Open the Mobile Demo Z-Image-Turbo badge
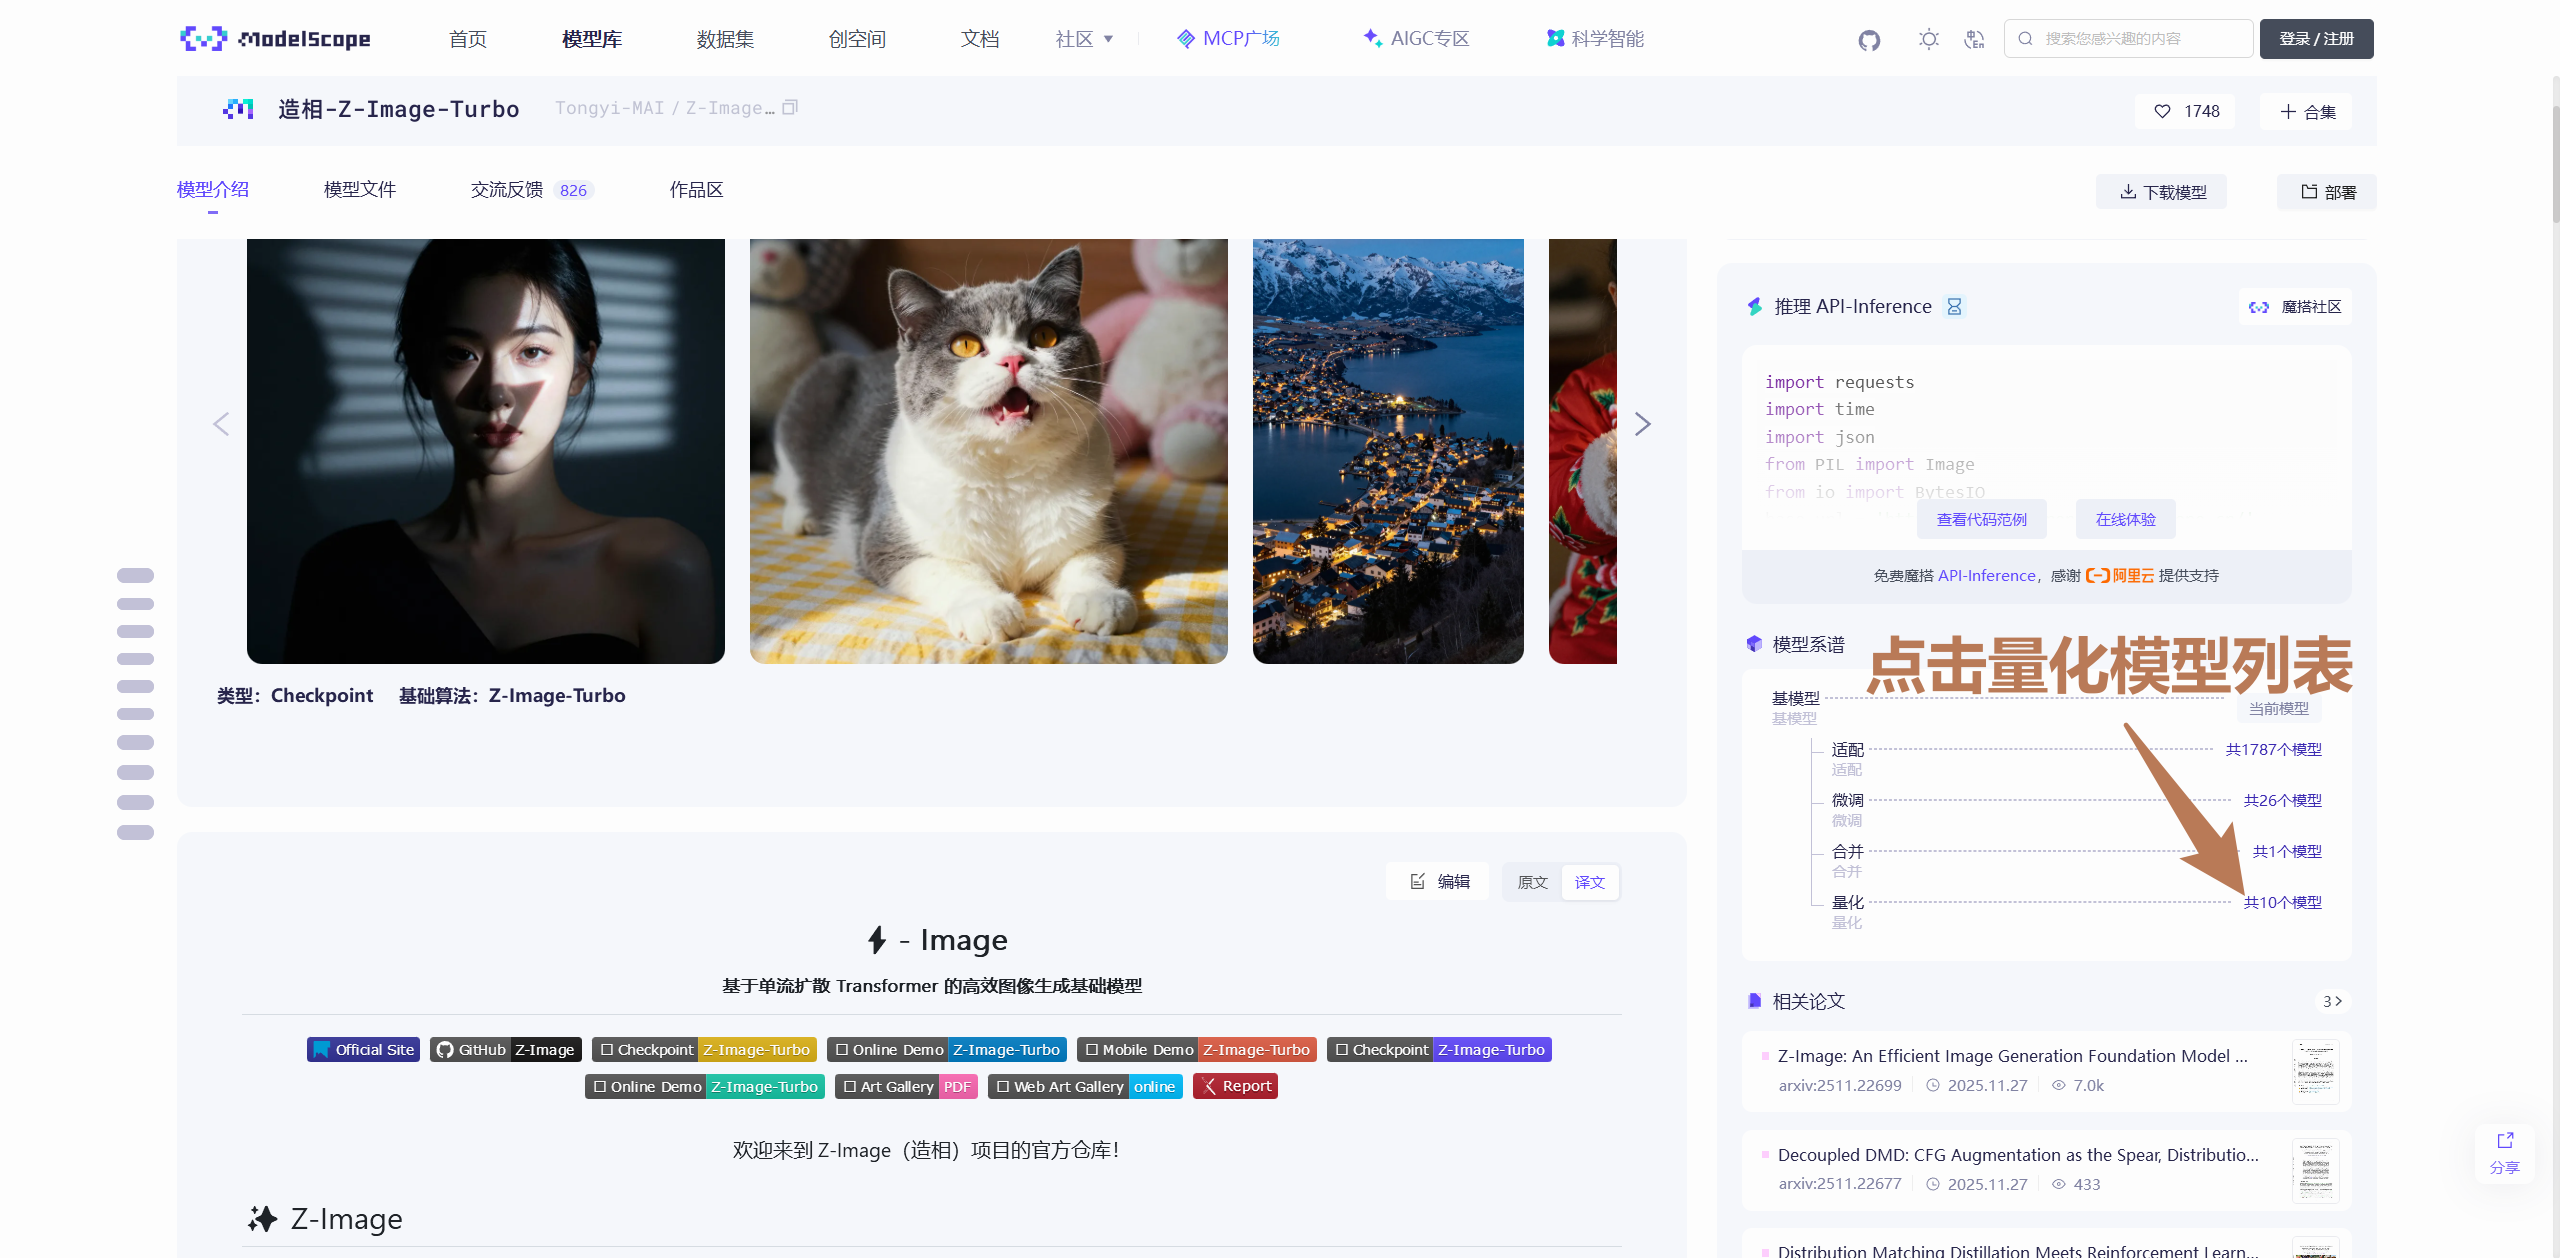The image size is (2560, 1258). click(x=1197, y=1049)
